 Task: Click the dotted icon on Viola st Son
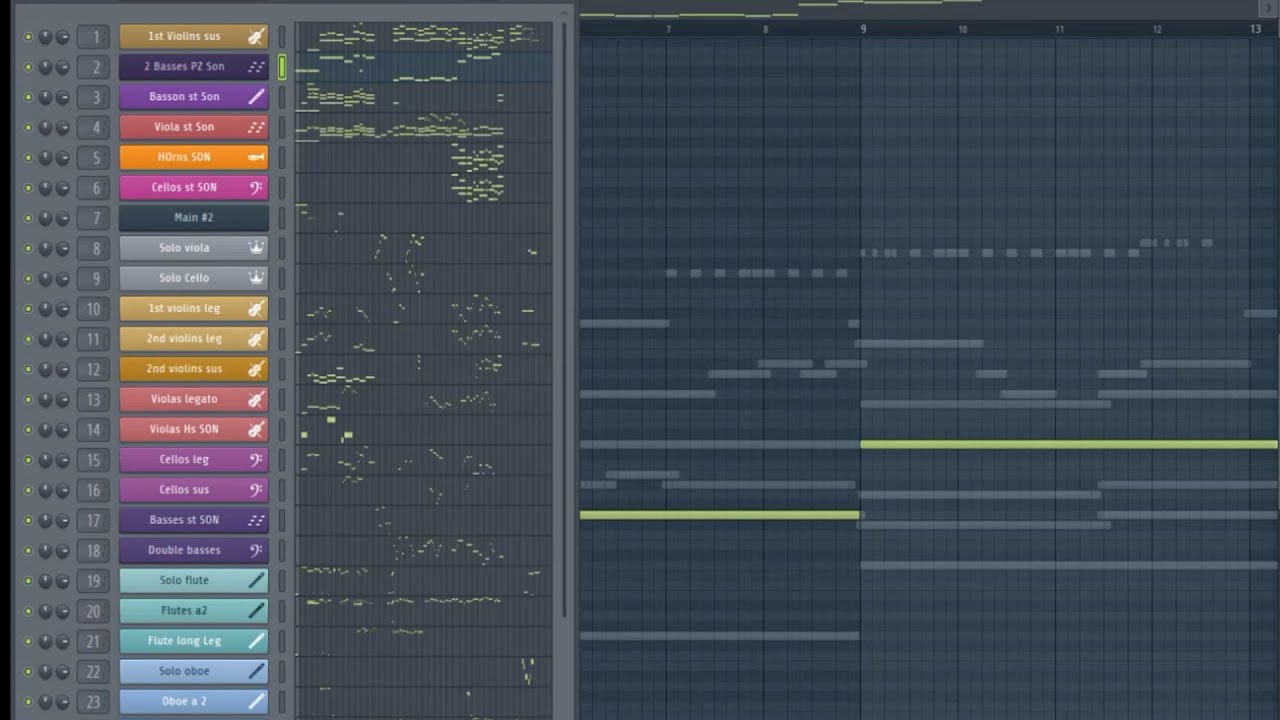tap(256, 127)
